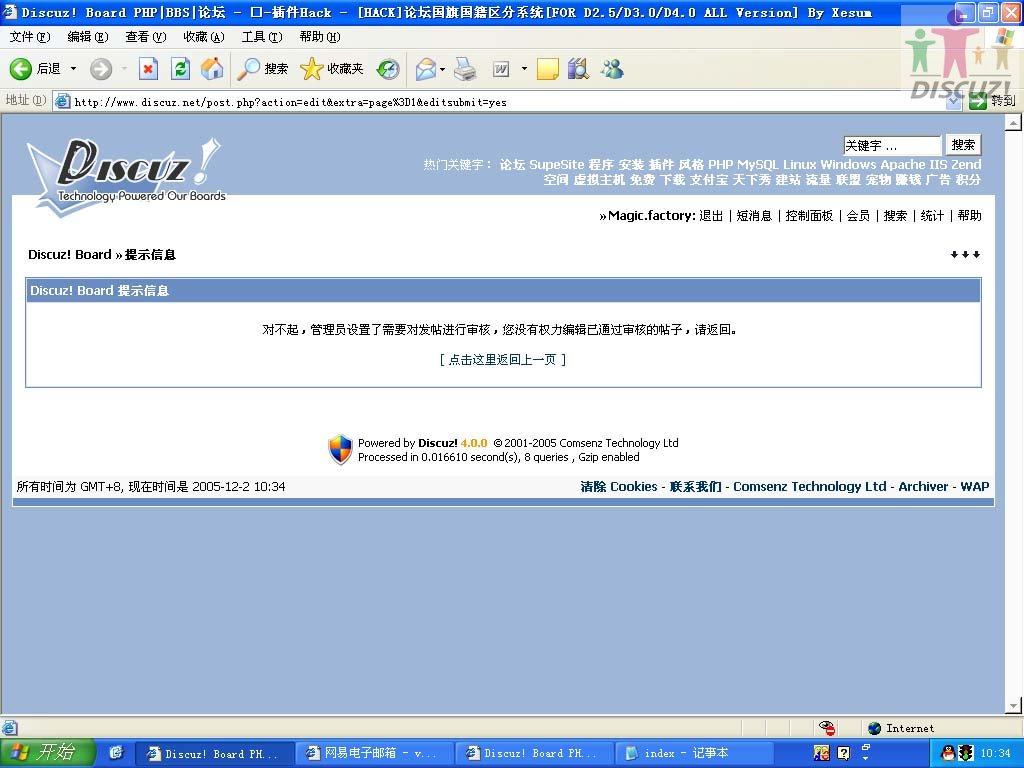The height and width of the screenshot is (768, 1024).
Task: Click the 点击这里返回上一页 link
Action: [502, 360]
